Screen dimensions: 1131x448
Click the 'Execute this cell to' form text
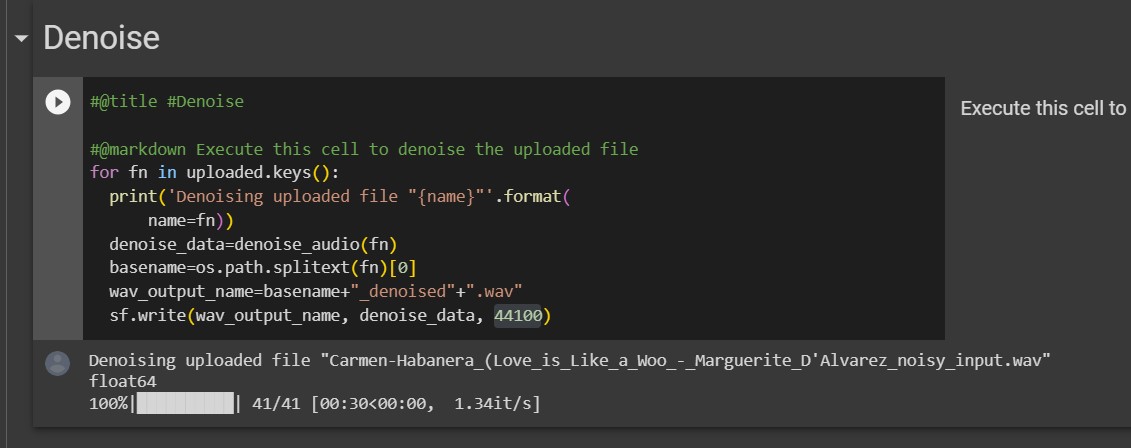pos(1043,108)
